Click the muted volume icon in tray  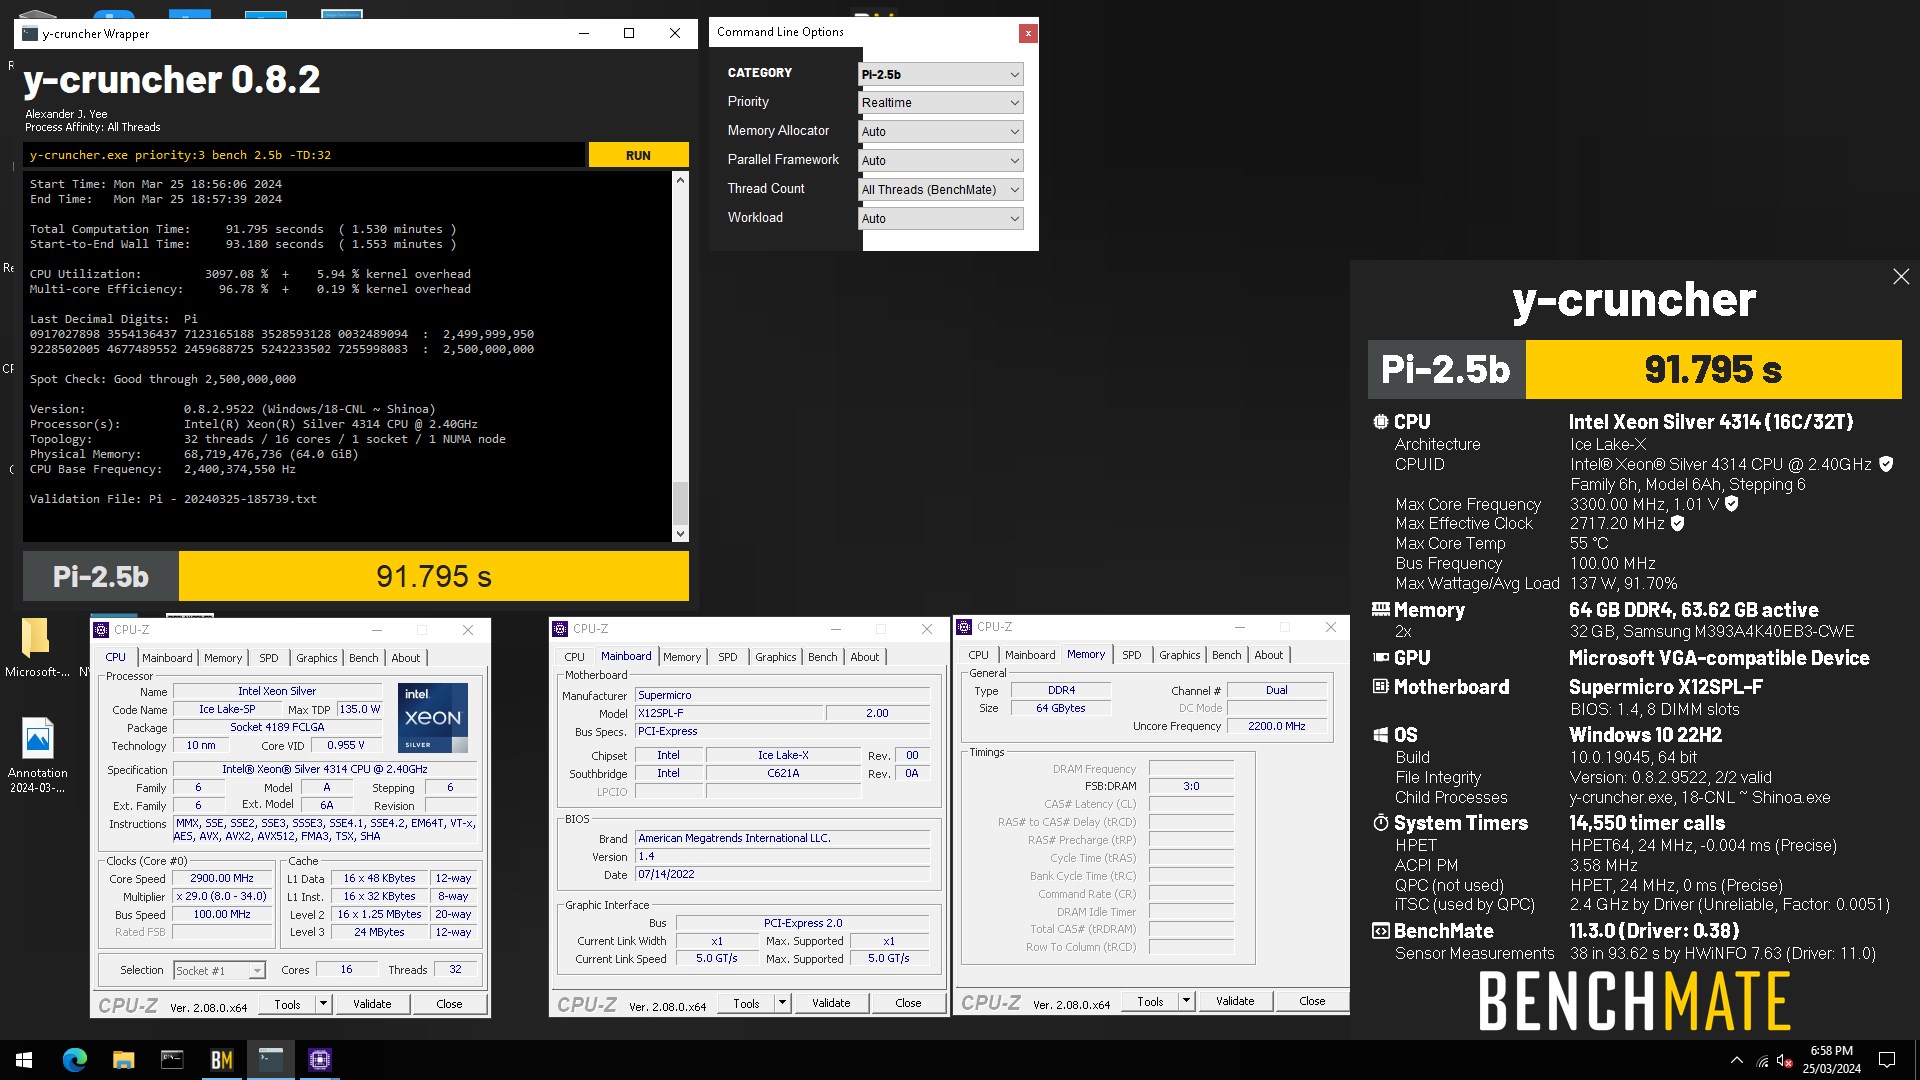coord(1784,1061)
